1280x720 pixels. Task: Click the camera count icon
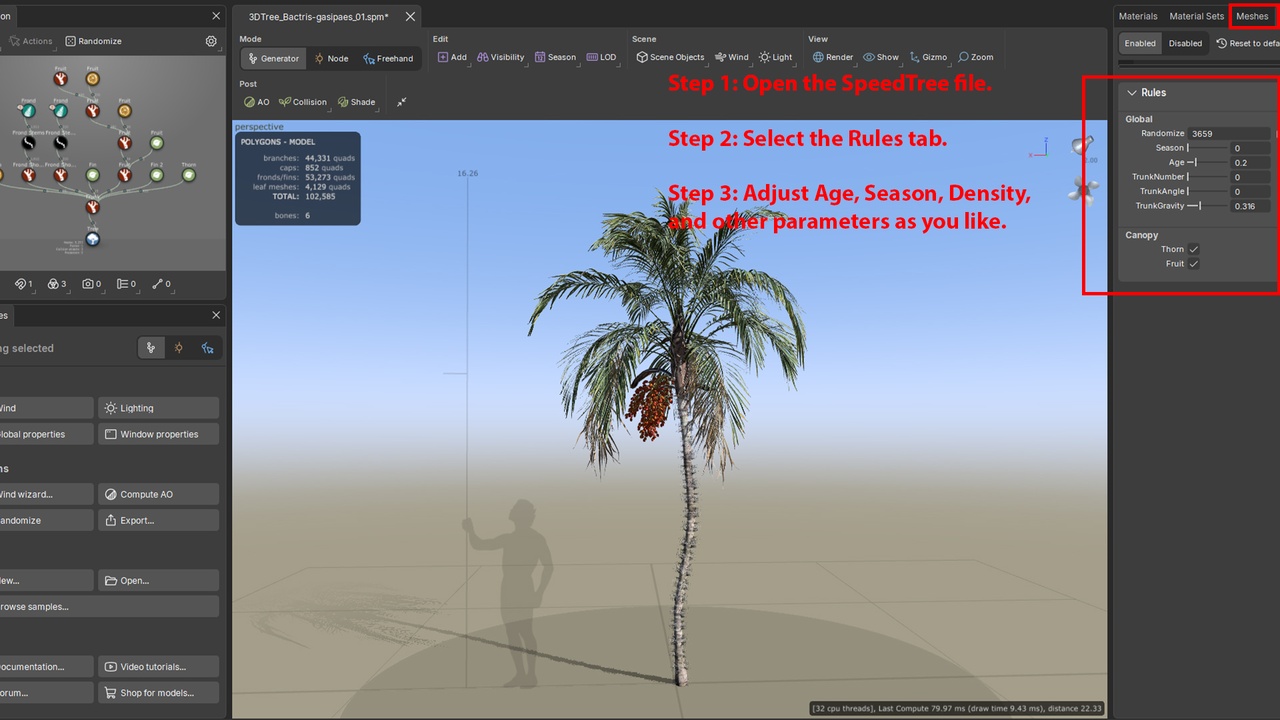pos(91,284)
